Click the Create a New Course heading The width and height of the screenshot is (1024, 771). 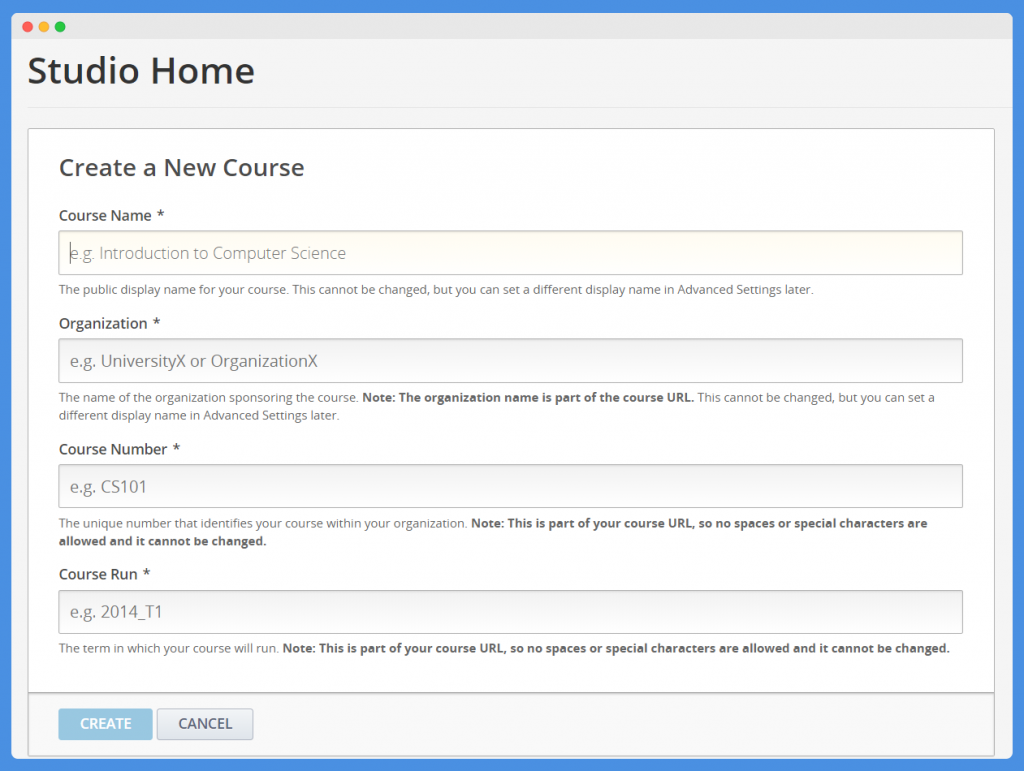pos(181,167)
